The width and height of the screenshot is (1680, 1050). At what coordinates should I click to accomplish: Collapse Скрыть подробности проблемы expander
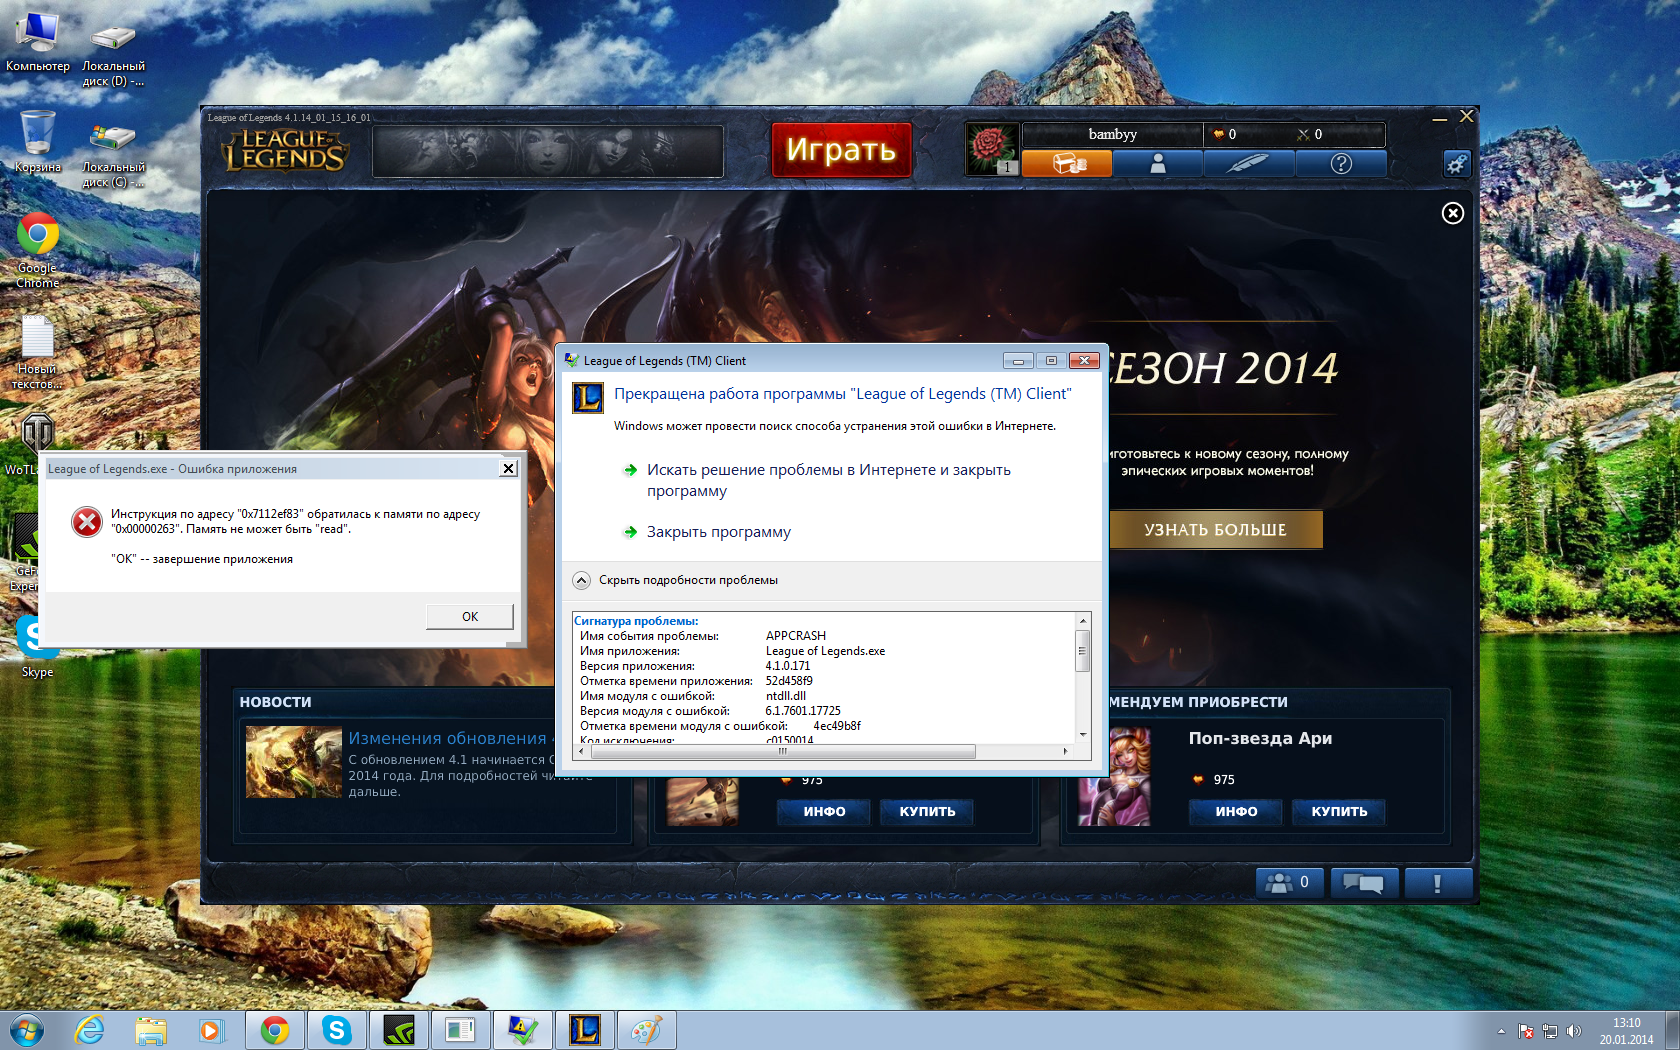676,580
